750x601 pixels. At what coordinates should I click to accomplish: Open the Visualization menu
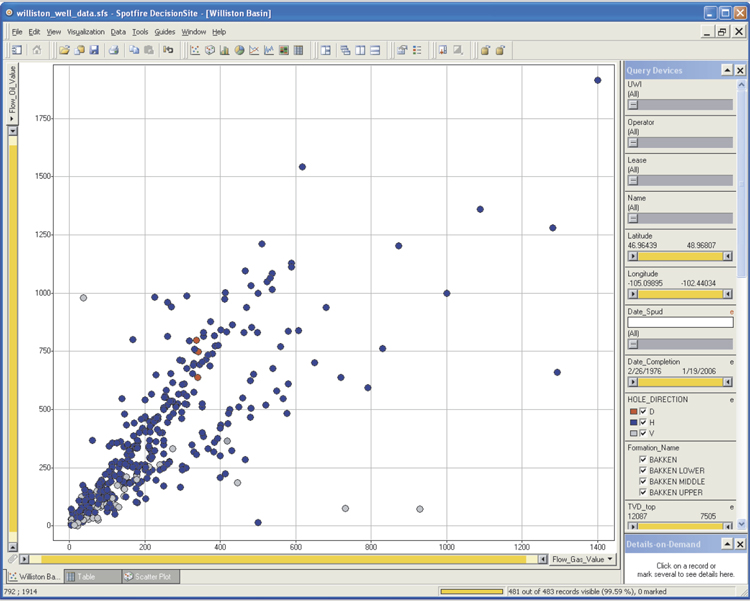click(86, 32)
